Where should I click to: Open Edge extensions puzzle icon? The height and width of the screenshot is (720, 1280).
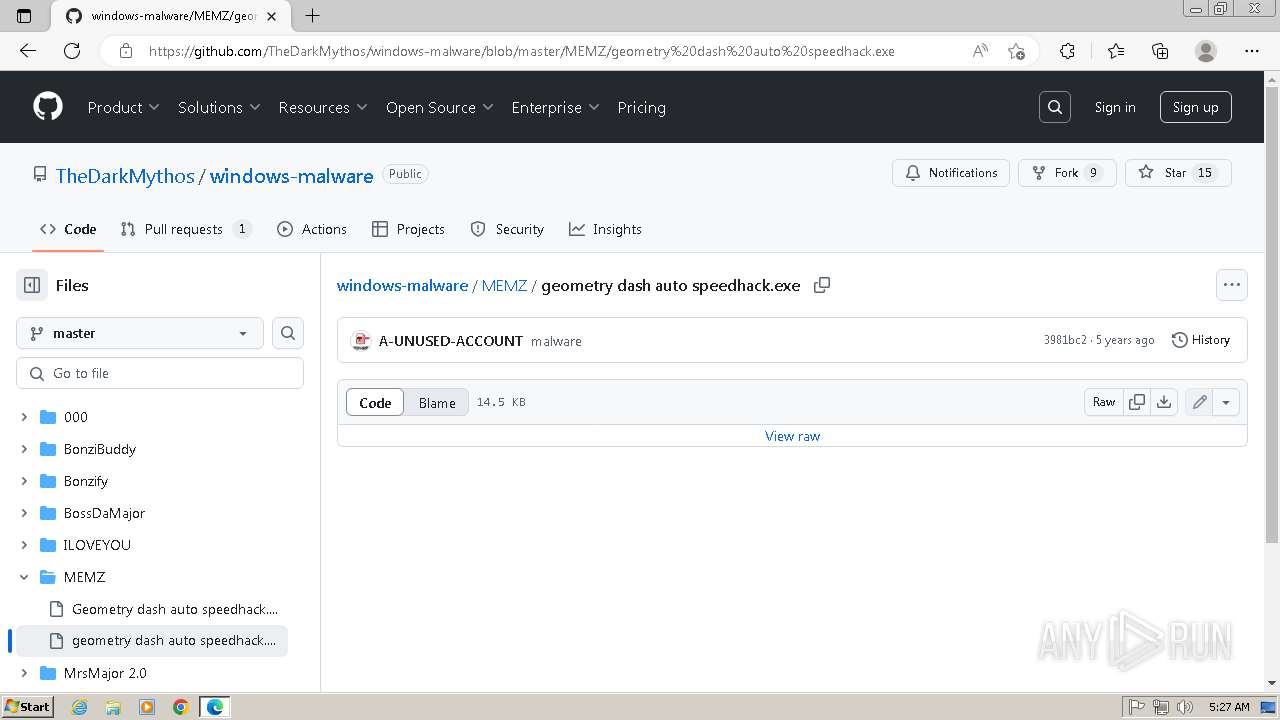click(1067, 51)
